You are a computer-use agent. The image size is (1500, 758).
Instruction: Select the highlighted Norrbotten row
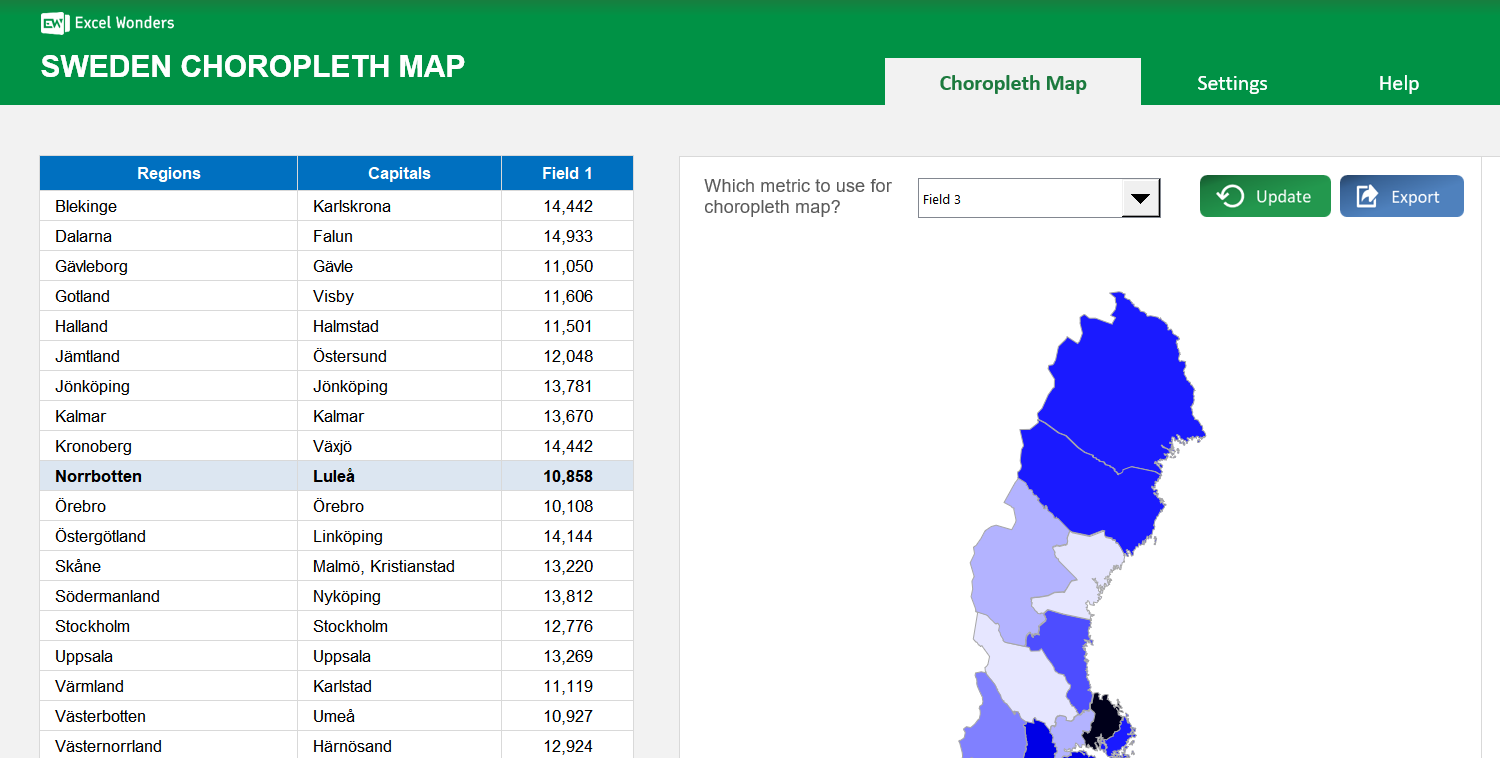pos(168,476)
